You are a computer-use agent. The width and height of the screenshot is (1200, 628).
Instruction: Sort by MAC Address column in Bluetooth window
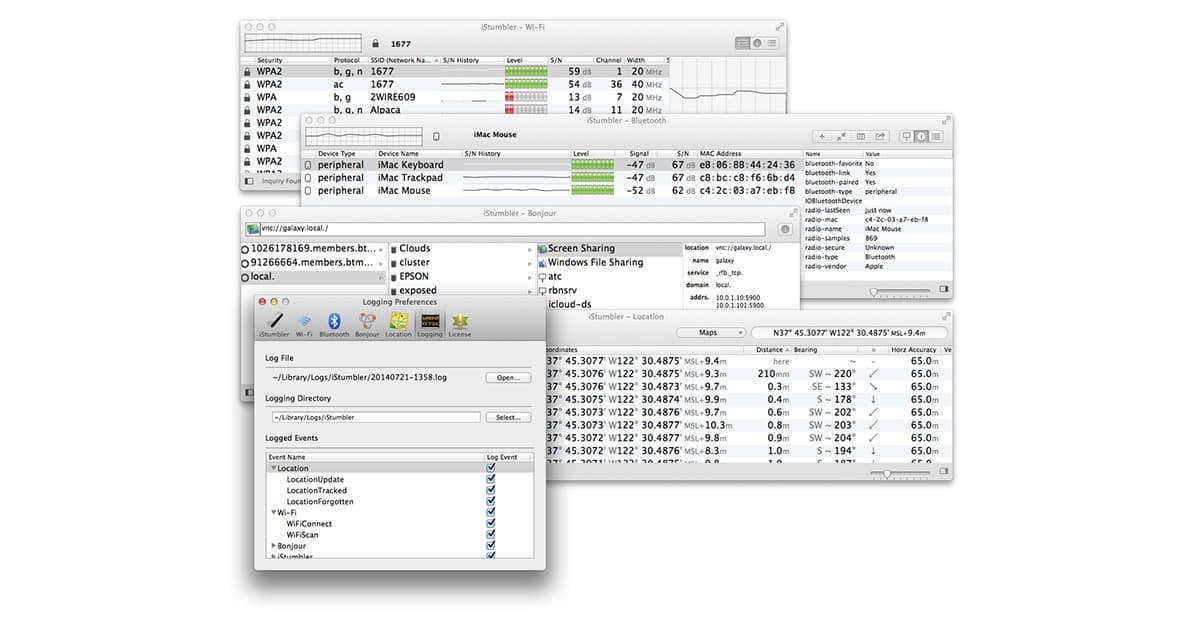(x=749, y=154)
